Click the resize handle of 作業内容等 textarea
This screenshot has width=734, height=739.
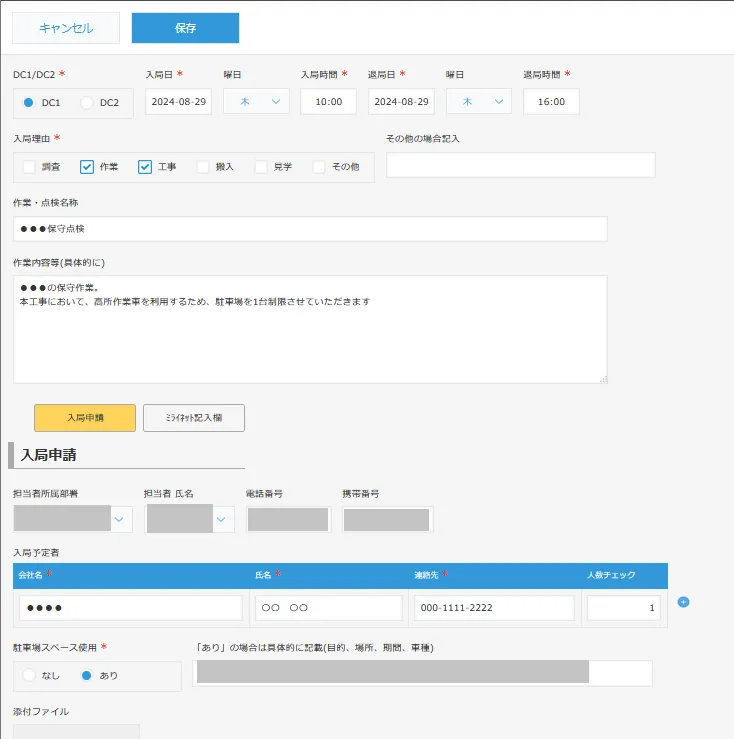(603, 379)
